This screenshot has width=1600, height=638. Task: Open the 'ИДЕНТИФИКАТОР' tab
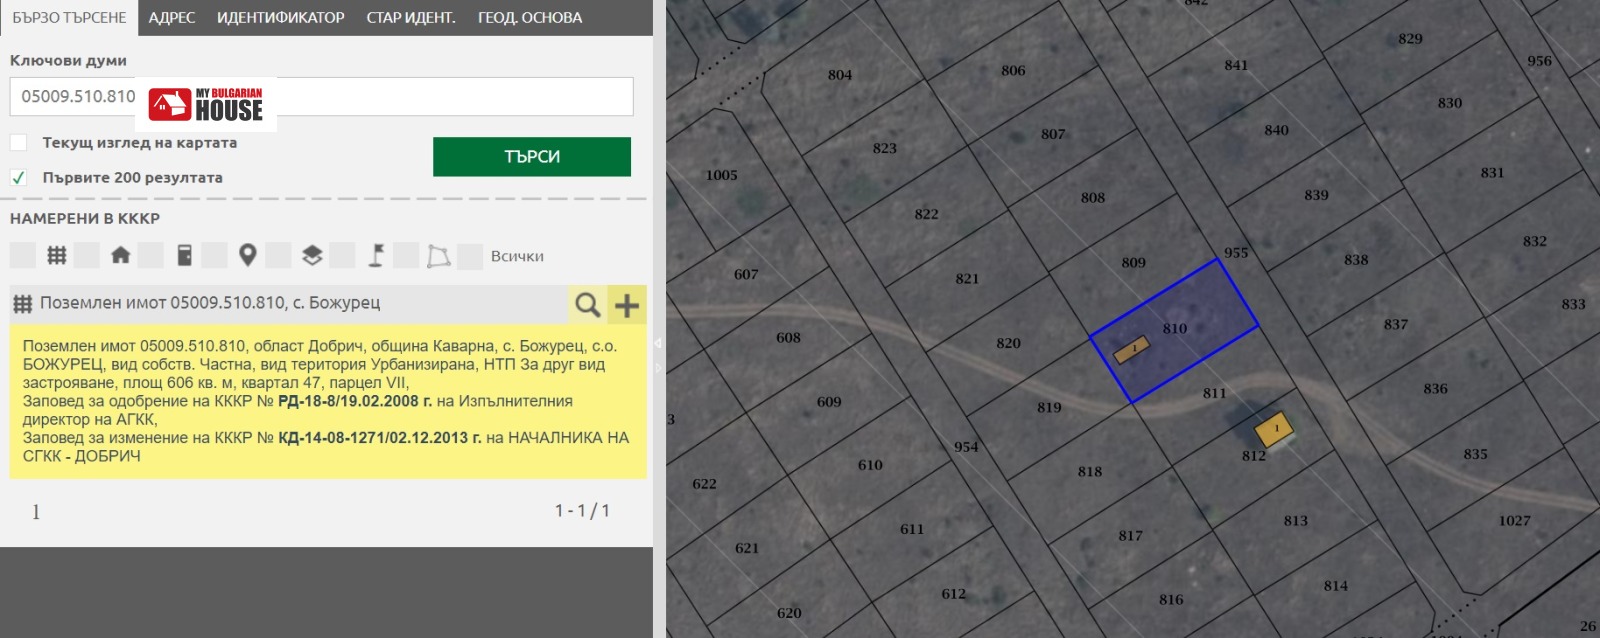point(280,18)
